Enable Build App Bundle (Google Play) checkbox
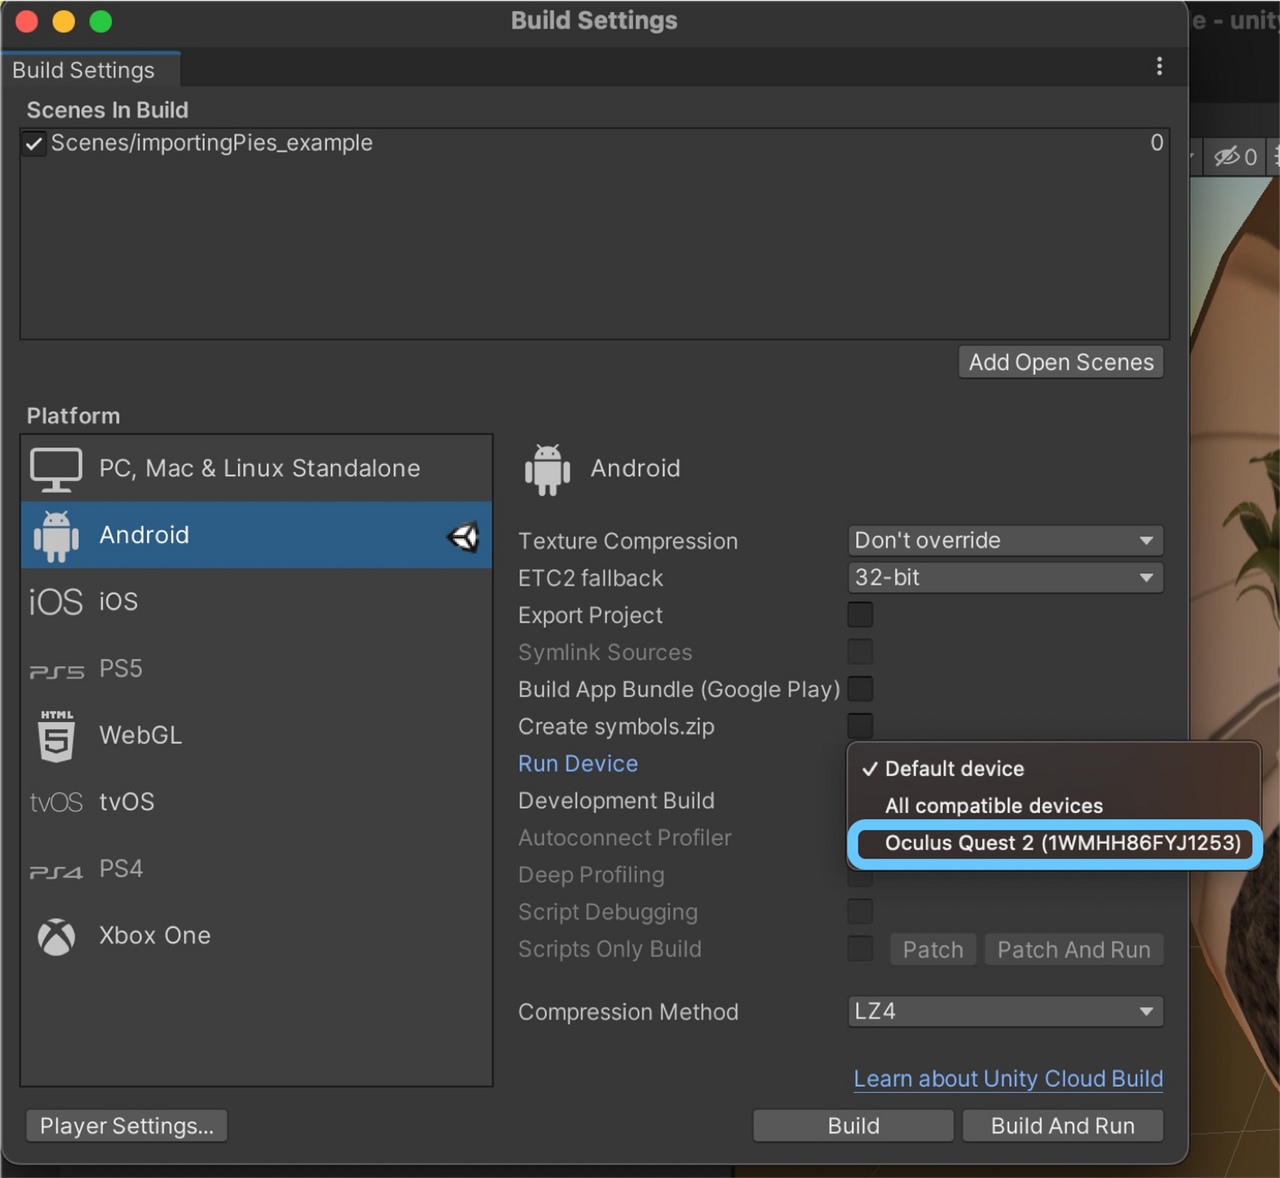 point(860,689)
